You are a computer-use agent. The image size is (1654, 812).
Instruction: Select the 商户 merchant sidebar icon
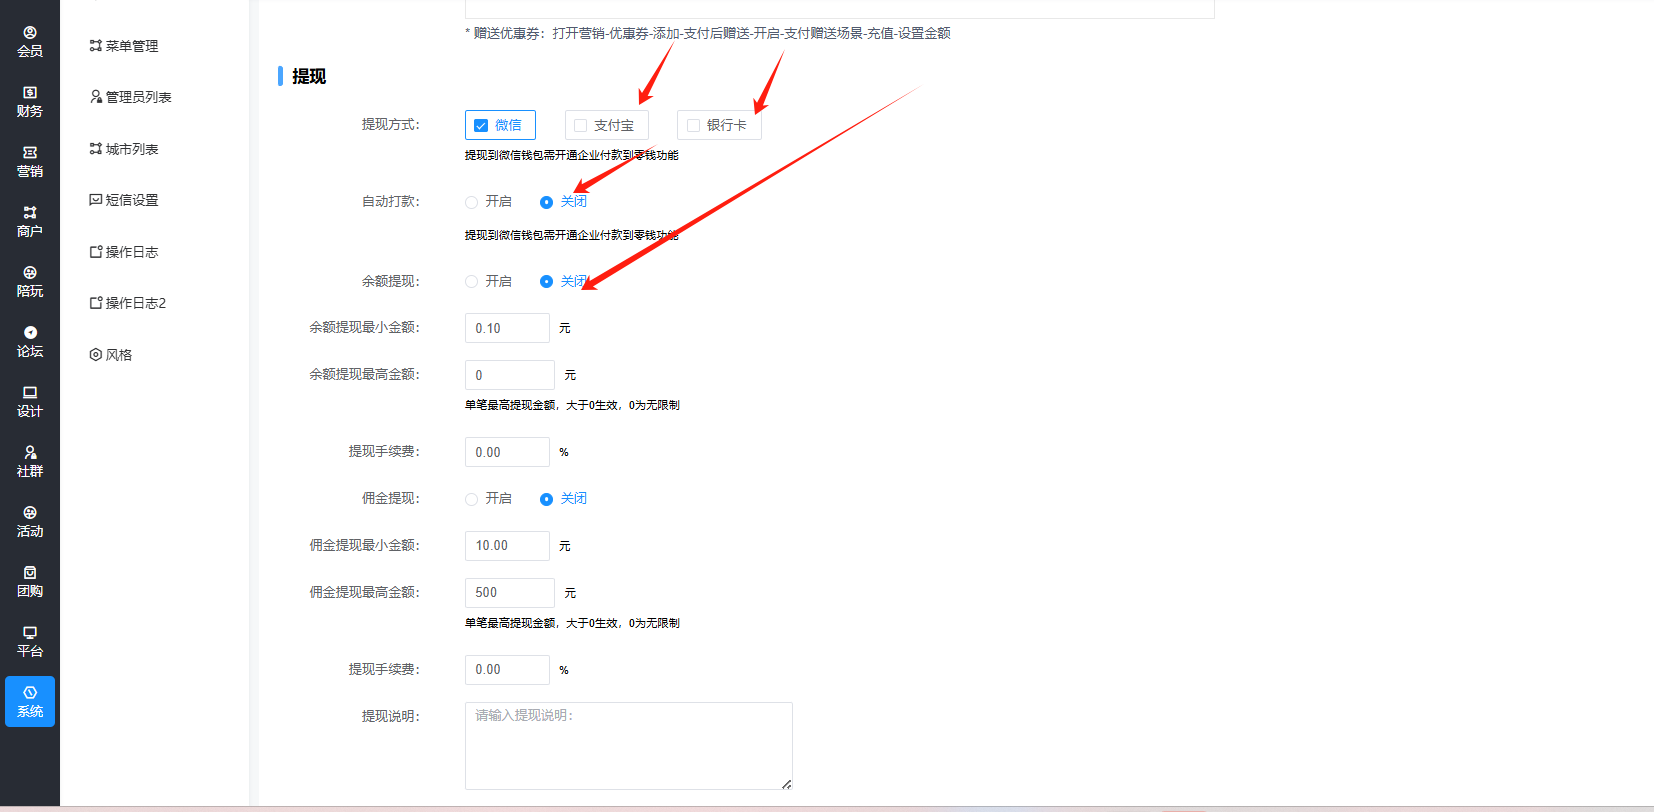(30, 221)
